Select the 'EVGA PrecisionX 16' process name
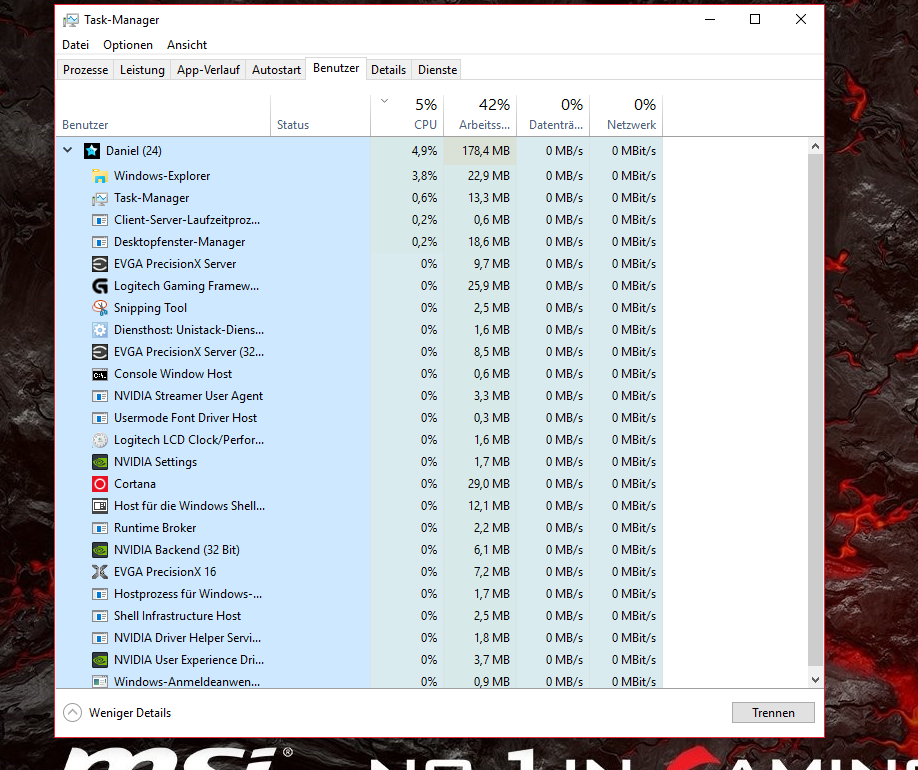Screen dimensions: 918x770 click(165, 572)
